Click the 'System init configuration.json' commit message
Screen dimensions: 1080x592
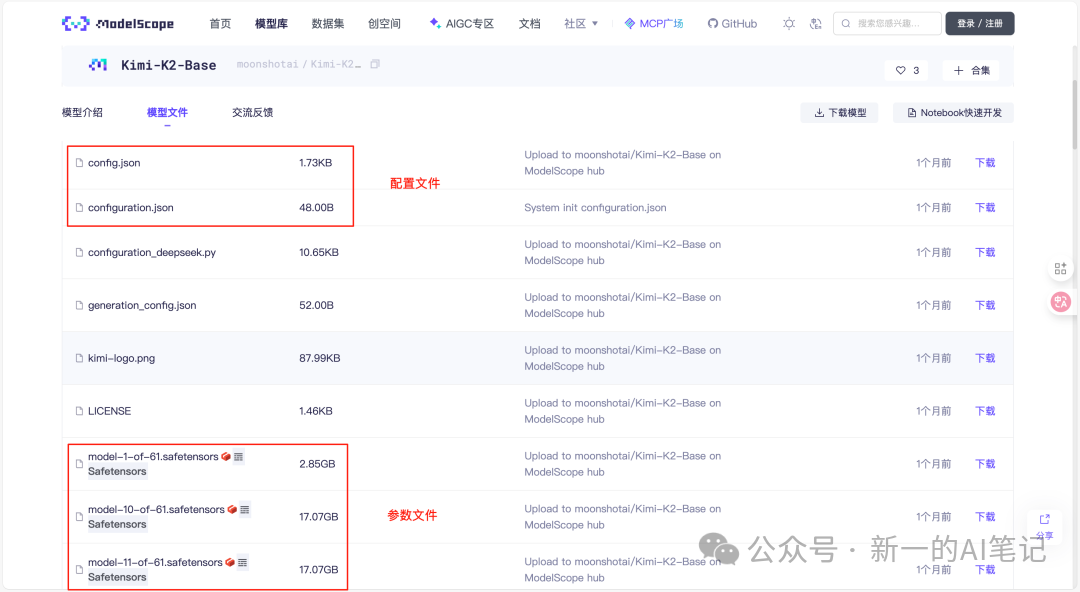point(595,207)
